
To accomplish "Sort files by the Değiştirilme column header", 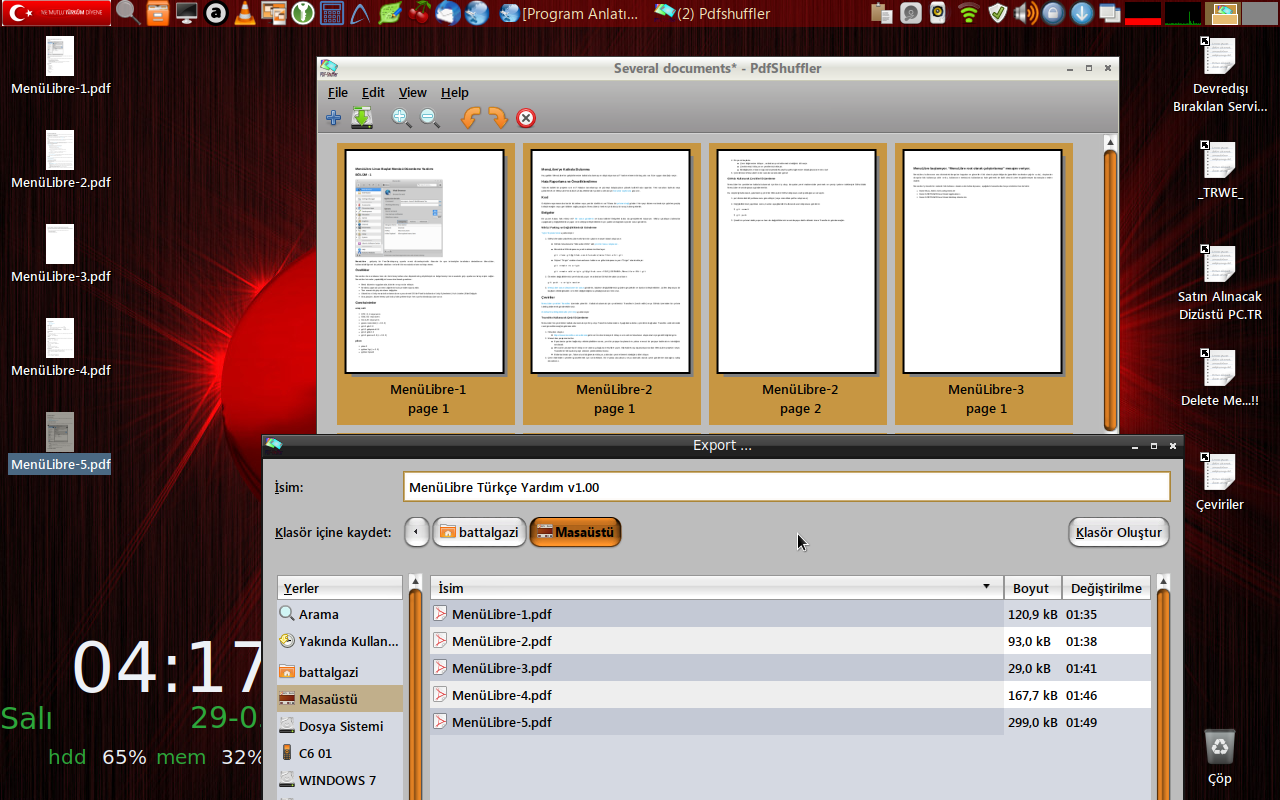I will pyautogui.click(x=1105, y=588).
